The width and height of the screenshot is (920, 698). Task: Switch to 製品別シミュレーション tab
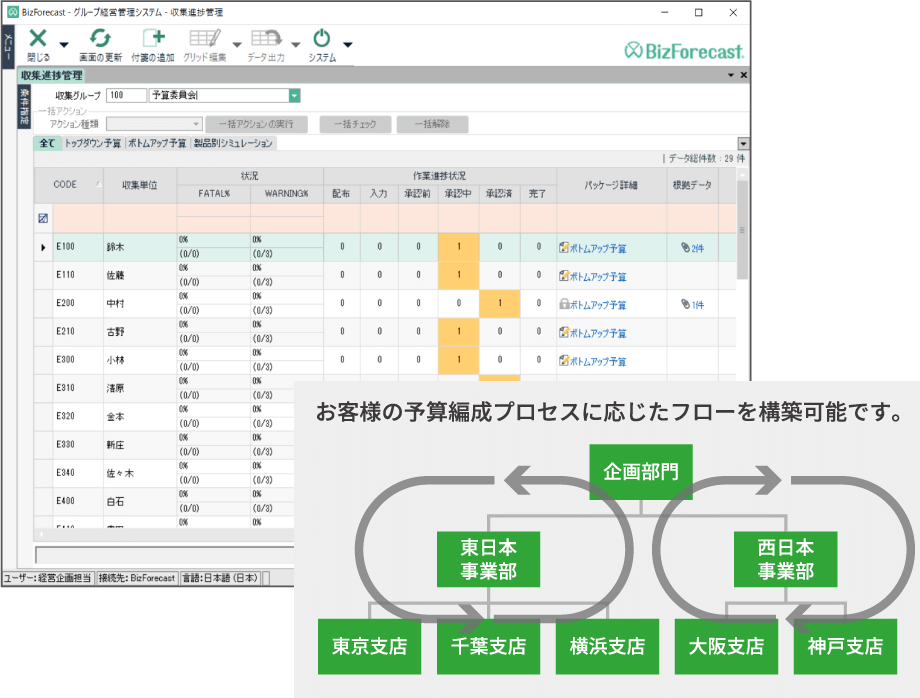tap(234, 143)
